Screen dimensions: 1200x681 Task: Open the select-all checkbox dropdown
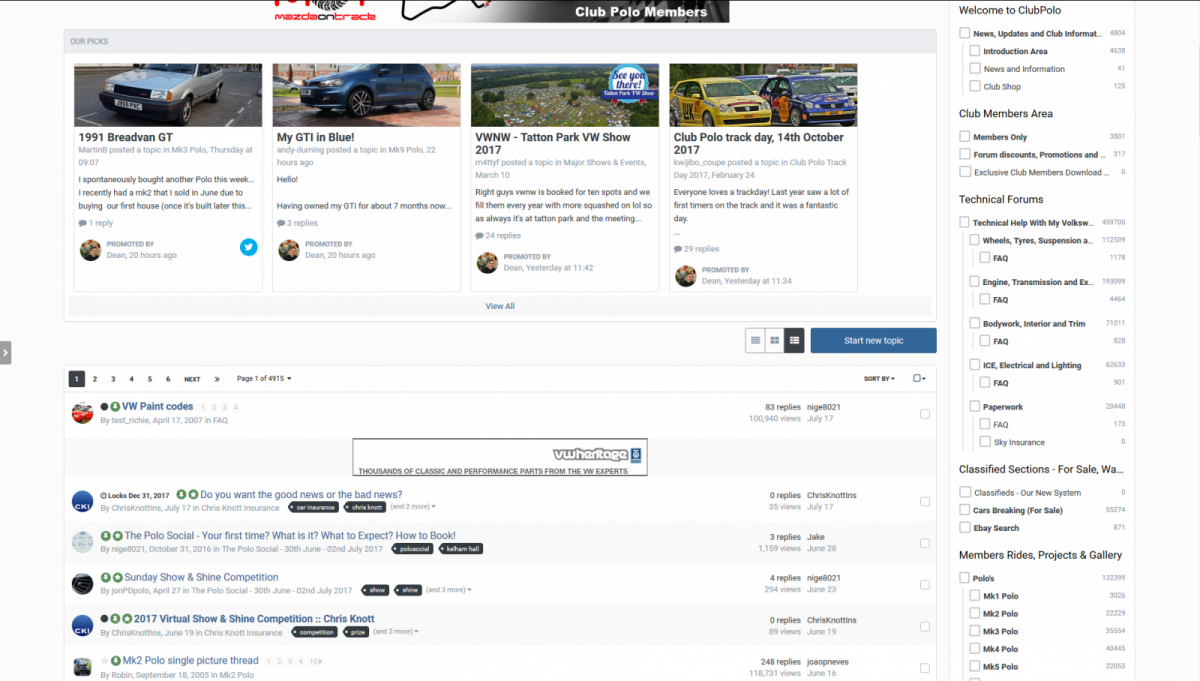click(919, 379)
